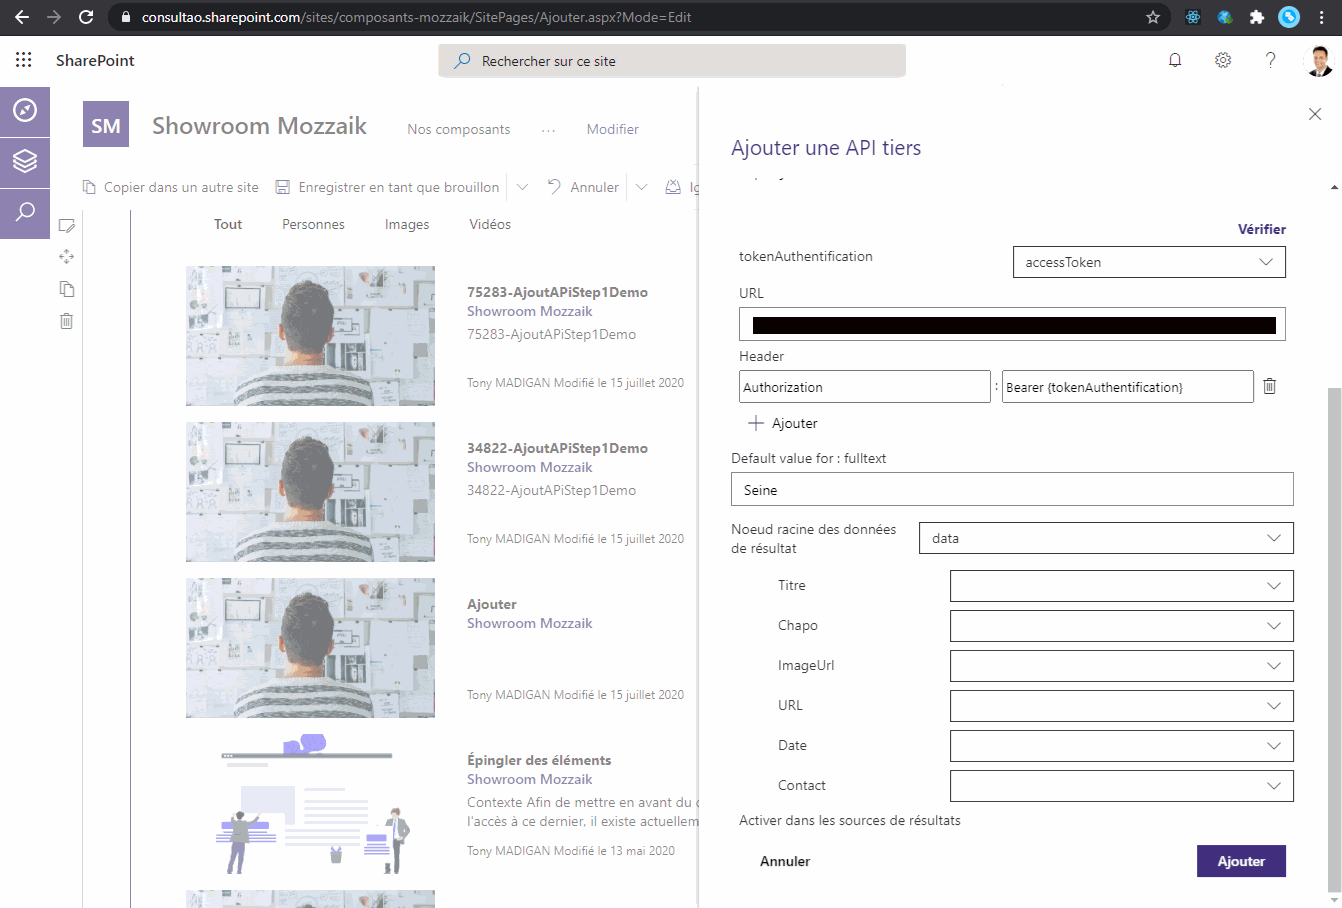Click the SharePoint brand label
This screenshot has height=908, width=1342.
[95, 60]
